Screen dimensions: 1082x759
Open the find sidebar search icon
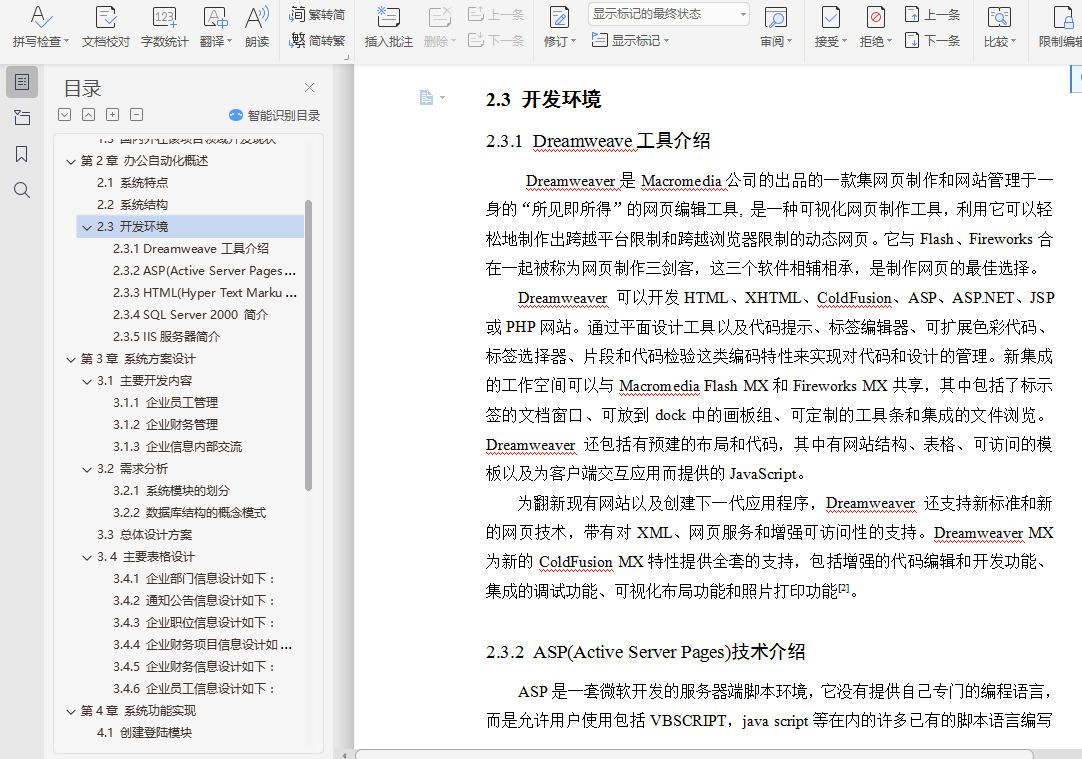coord(21,190)
